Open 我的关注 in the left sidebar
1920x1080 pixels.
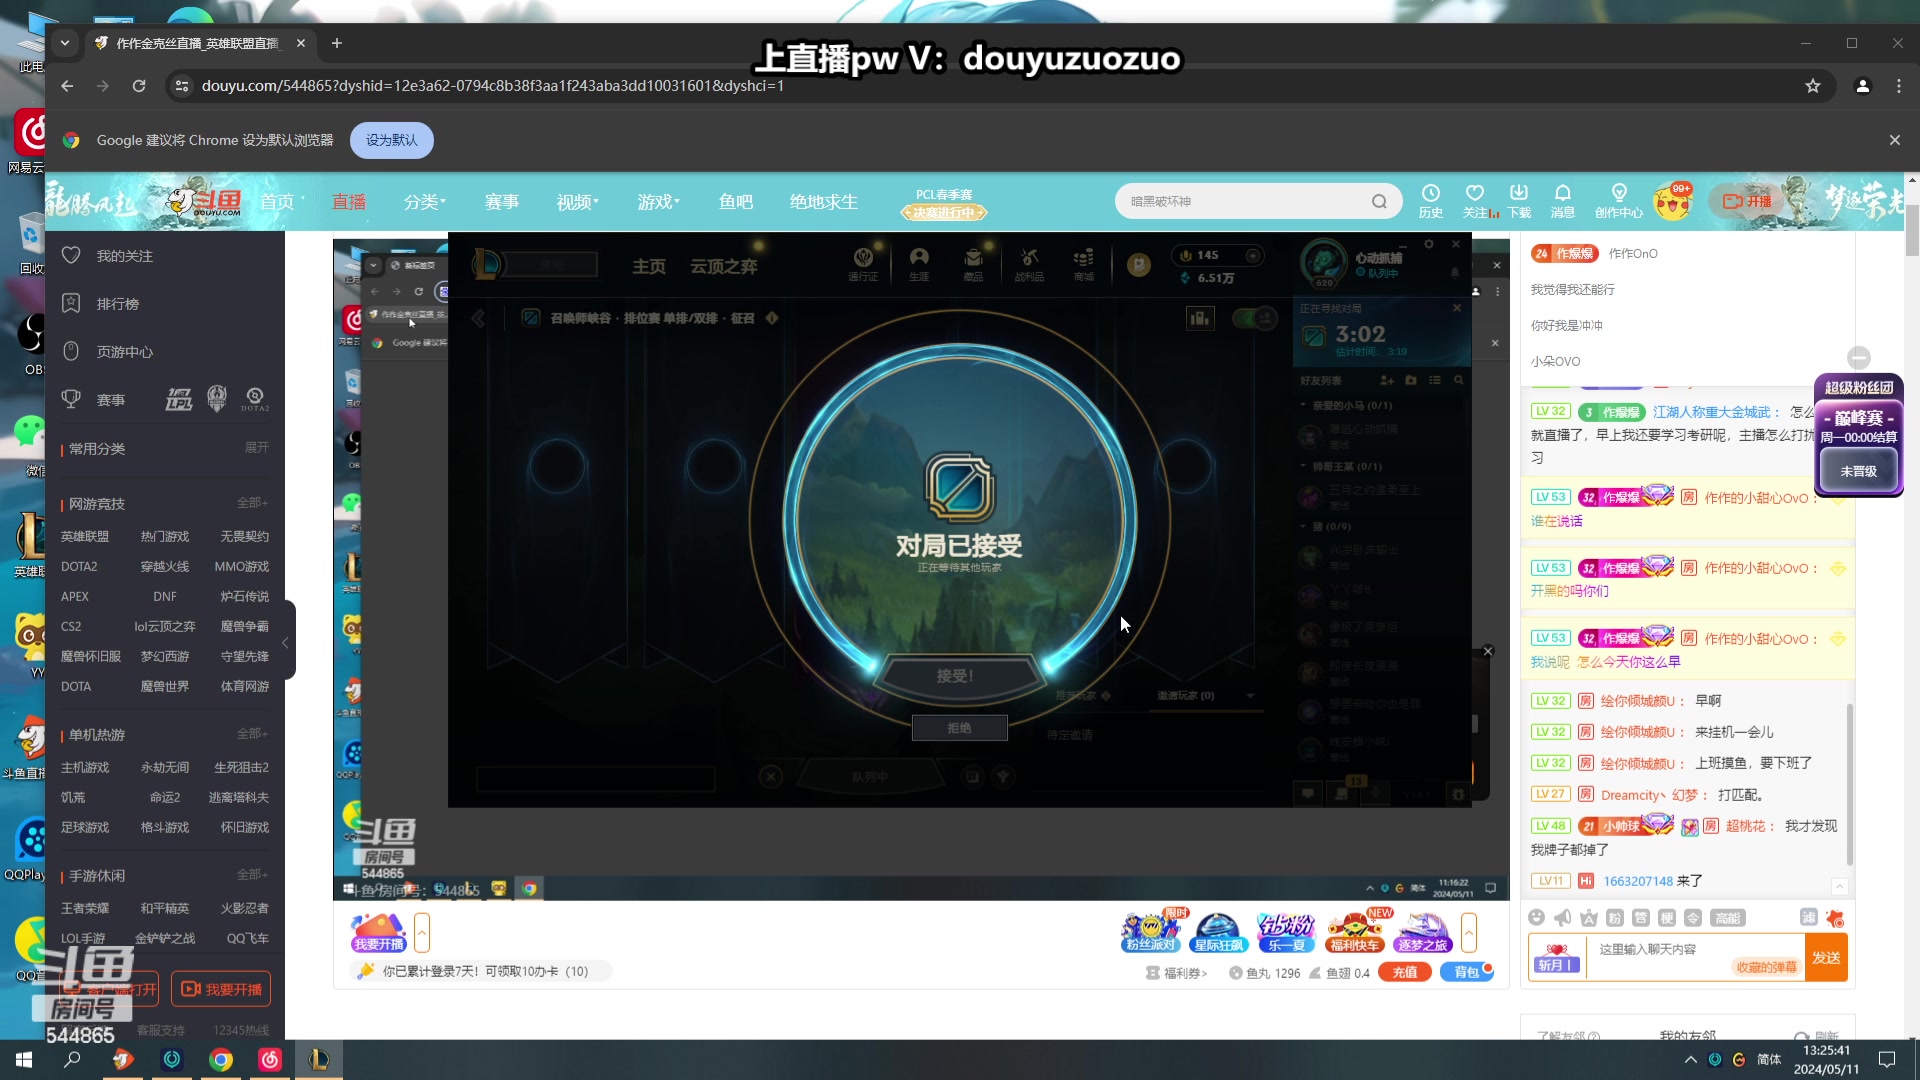124,256
